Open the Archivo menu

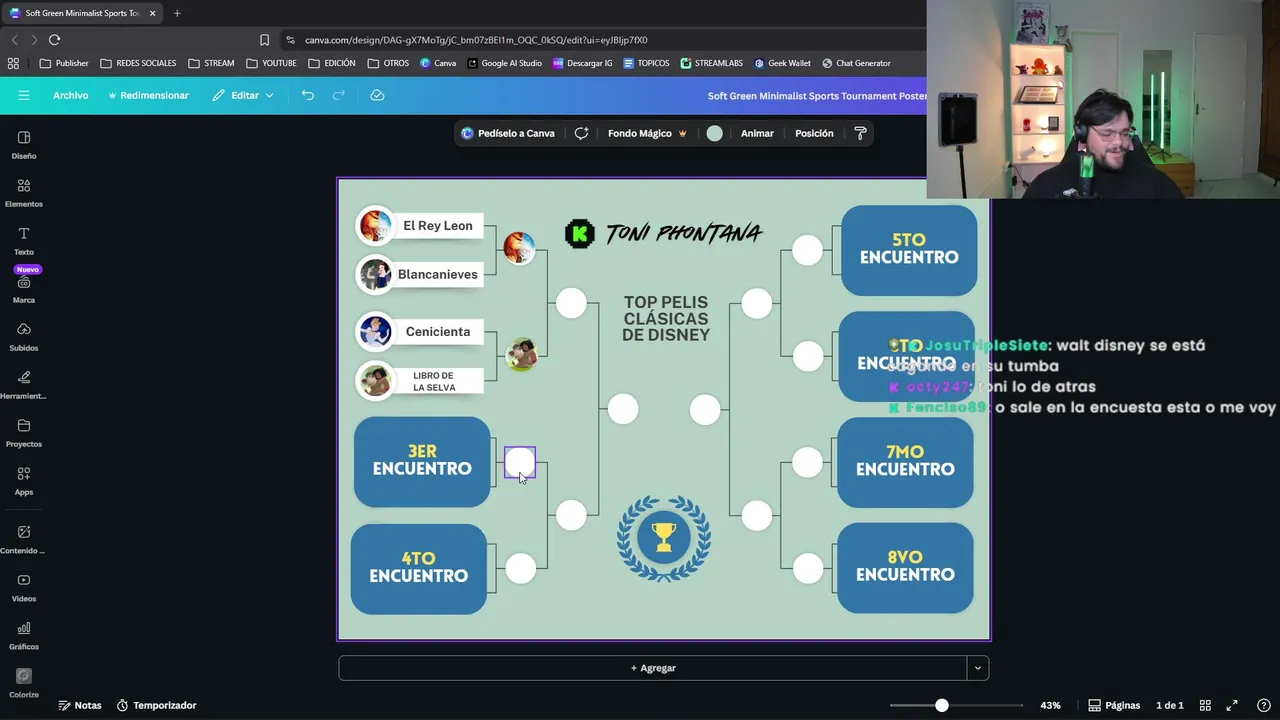(71, 95)
